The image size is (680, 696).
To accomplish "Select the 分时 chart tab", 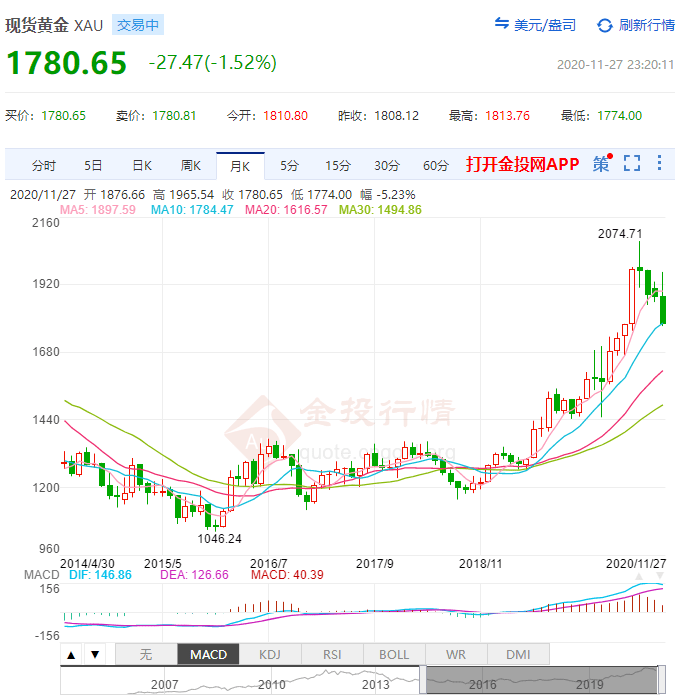I will click(x=43, y=165).
